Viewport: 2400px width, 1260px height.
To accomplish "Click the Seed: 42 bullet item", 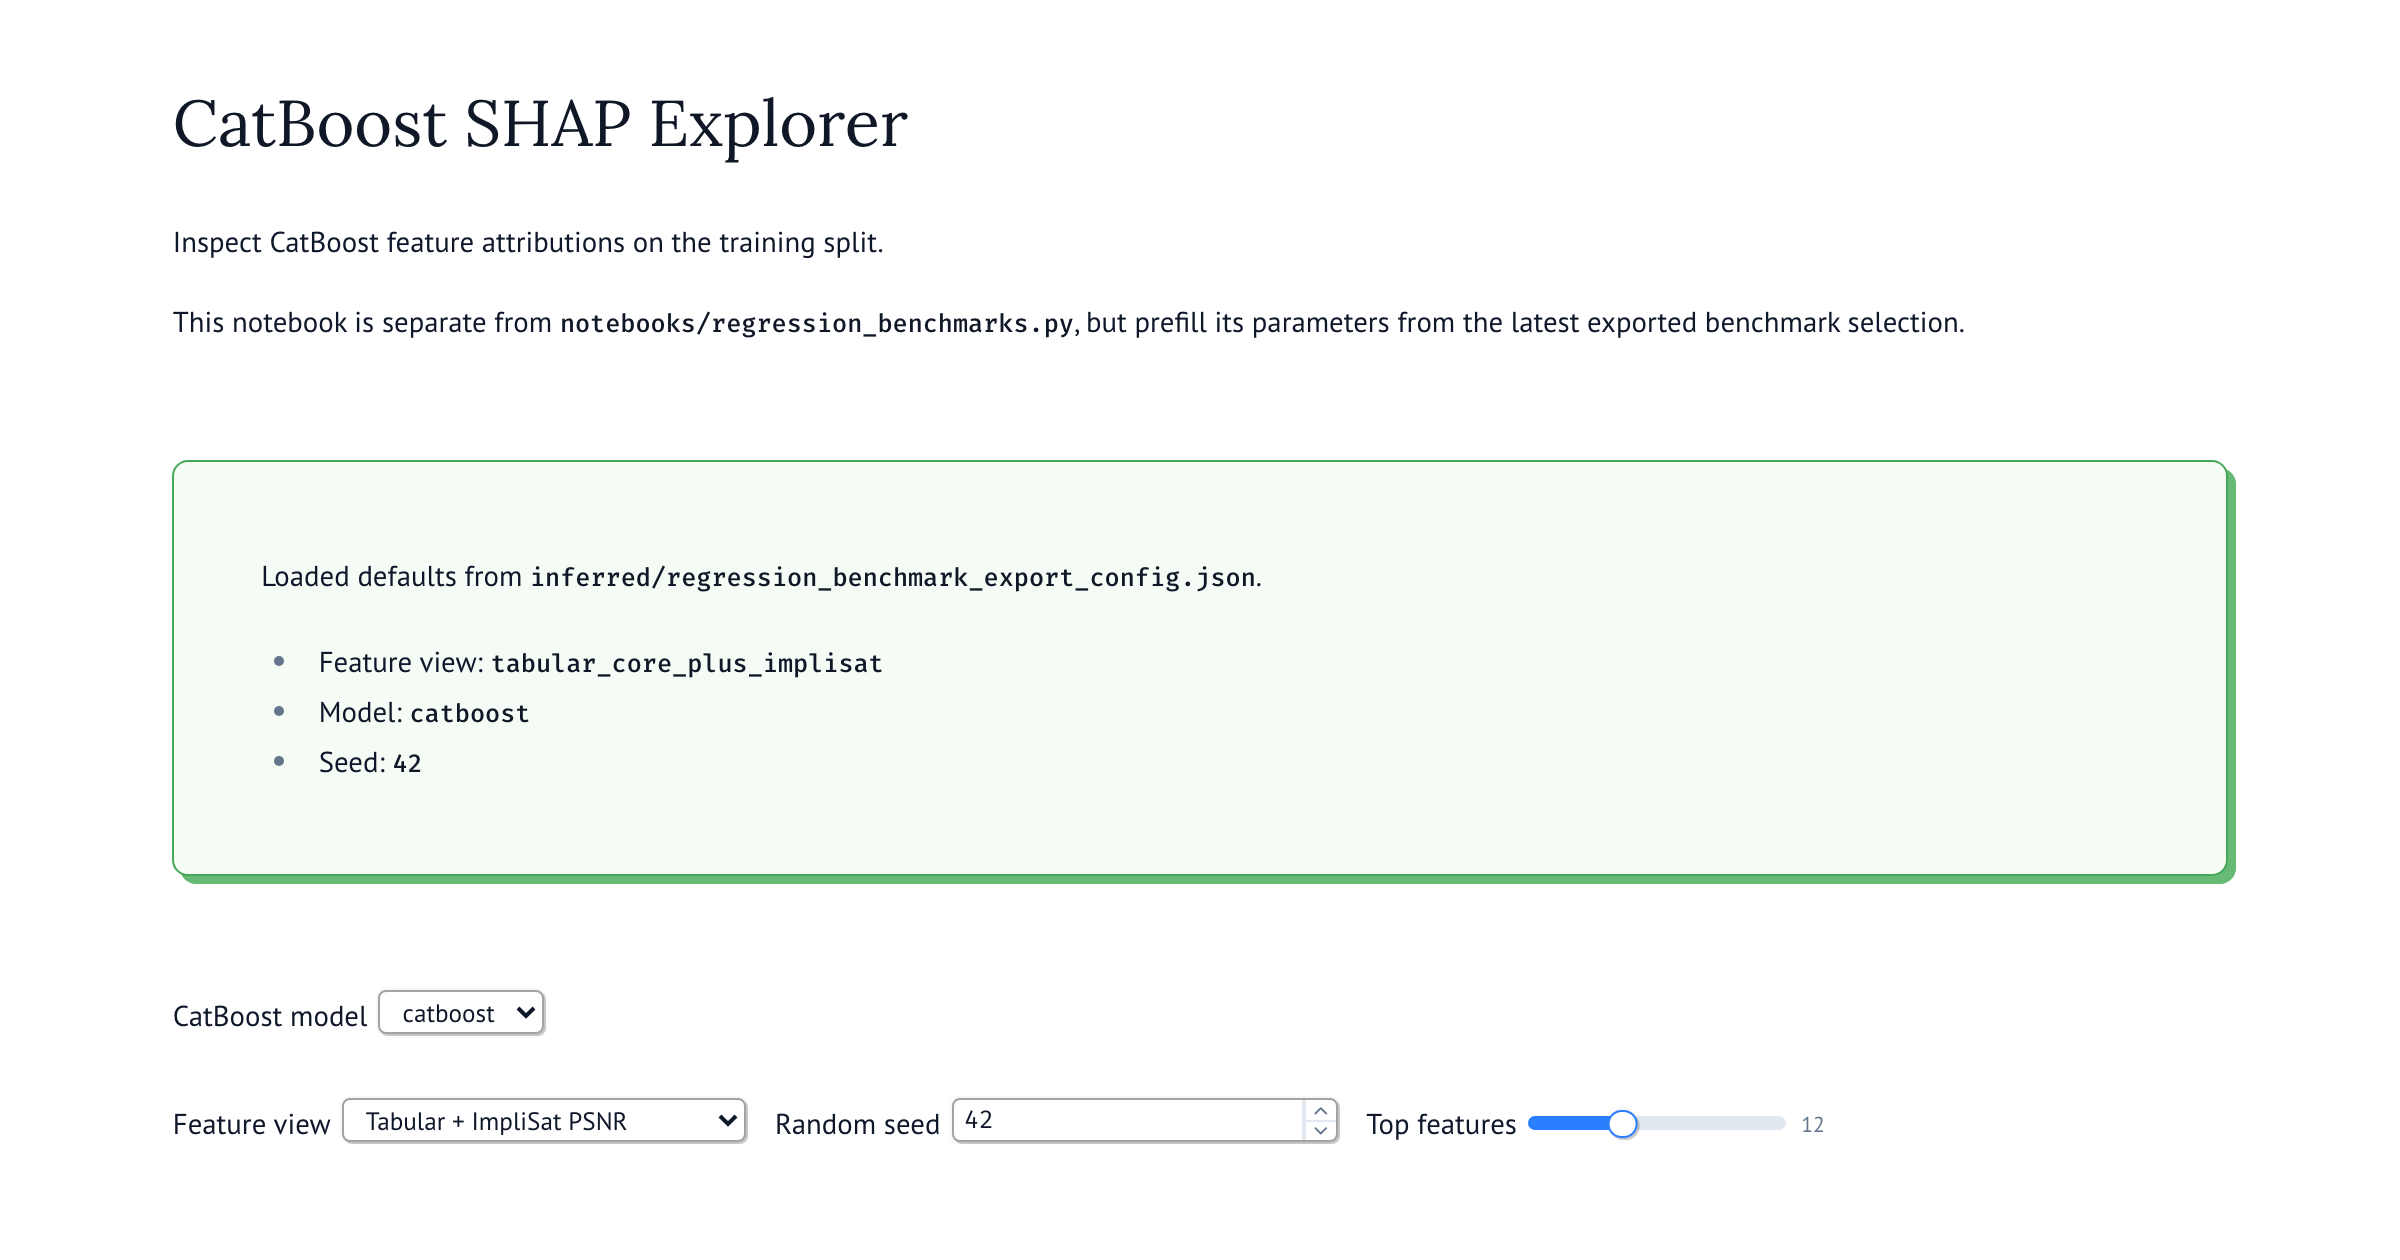I will pos(370,763).
